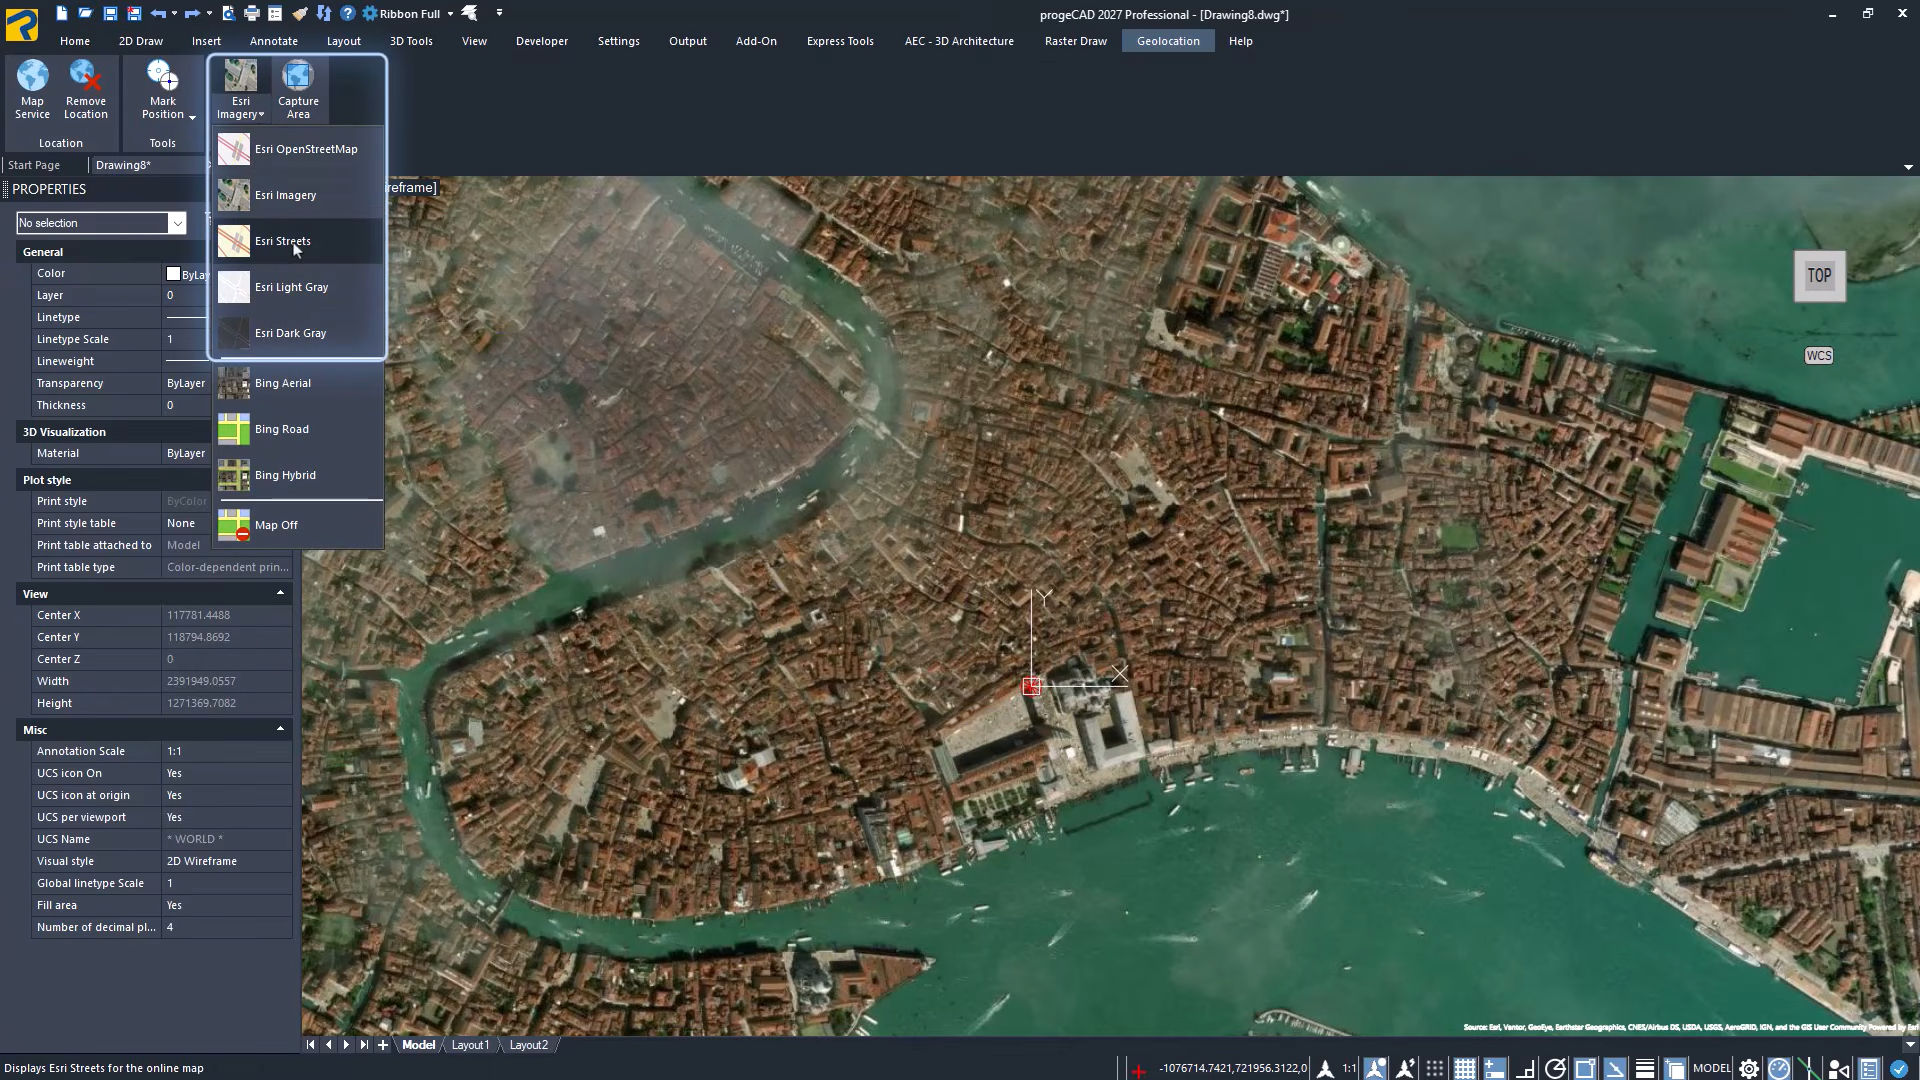Add a new layout with plus button
This screenshot has width=1920, height=1080.
[x=383, y=1045]
